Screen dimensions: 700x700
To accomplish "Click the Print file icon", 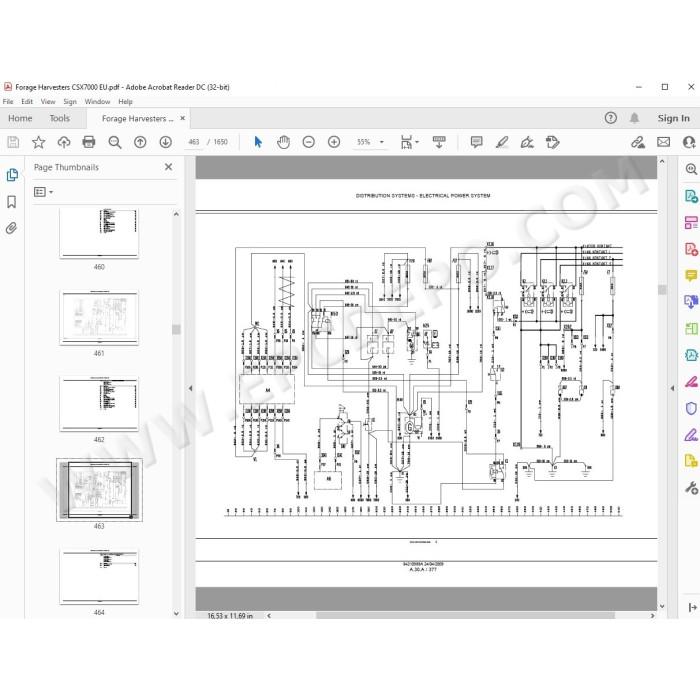I will (x=89, y=142).
